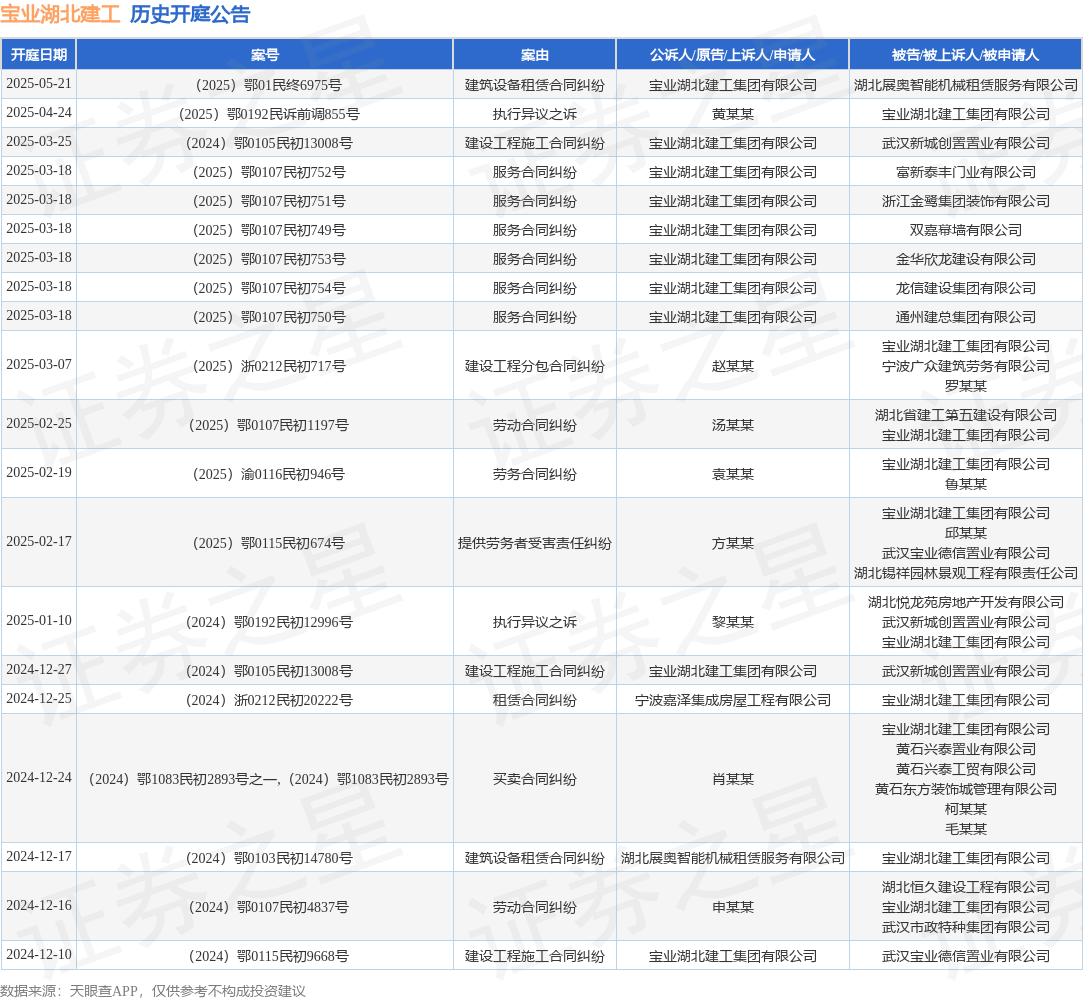The image size is (1083, 1000).
Task: Click defendant 邱某某
Action: coord(966,533)
